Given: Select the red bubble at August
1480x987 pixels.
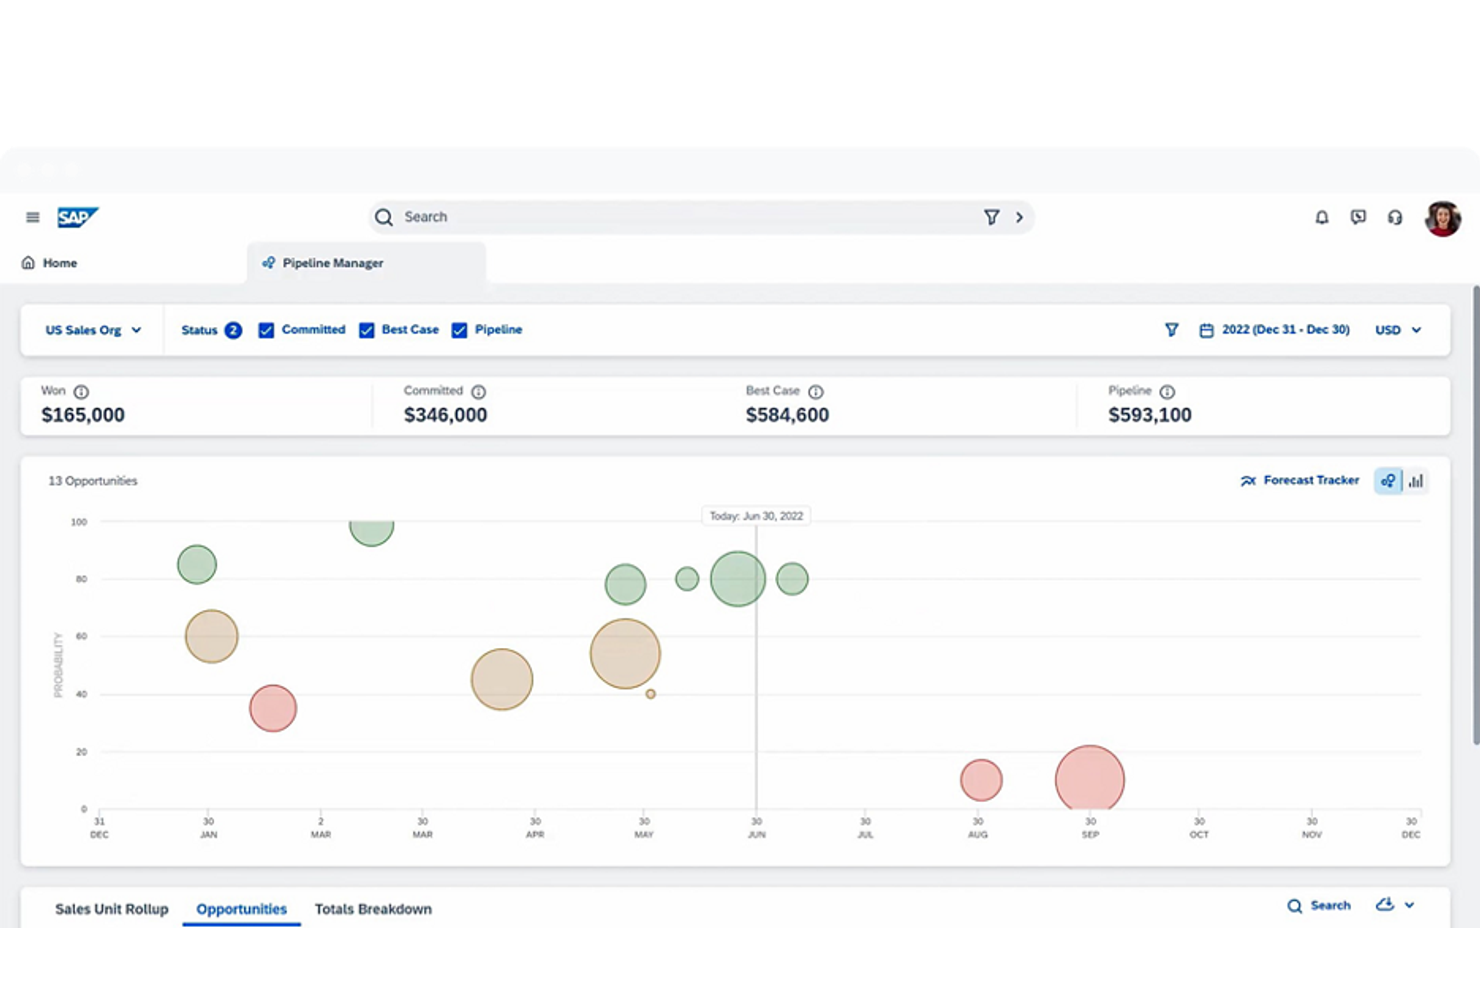Looking at the screenshot, I should pos(981,780).
